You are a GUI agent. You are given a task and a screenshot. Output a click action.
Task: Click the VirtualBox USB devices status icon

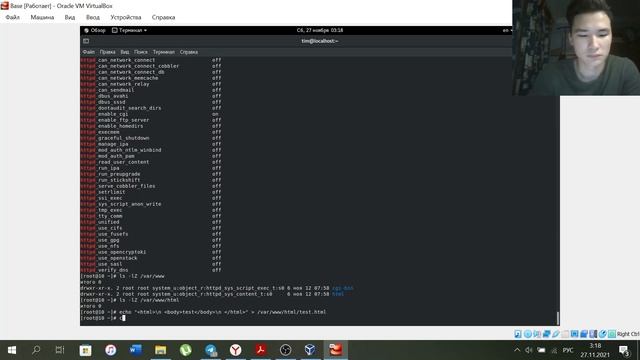pyautogui.click(x=556, y=334)
